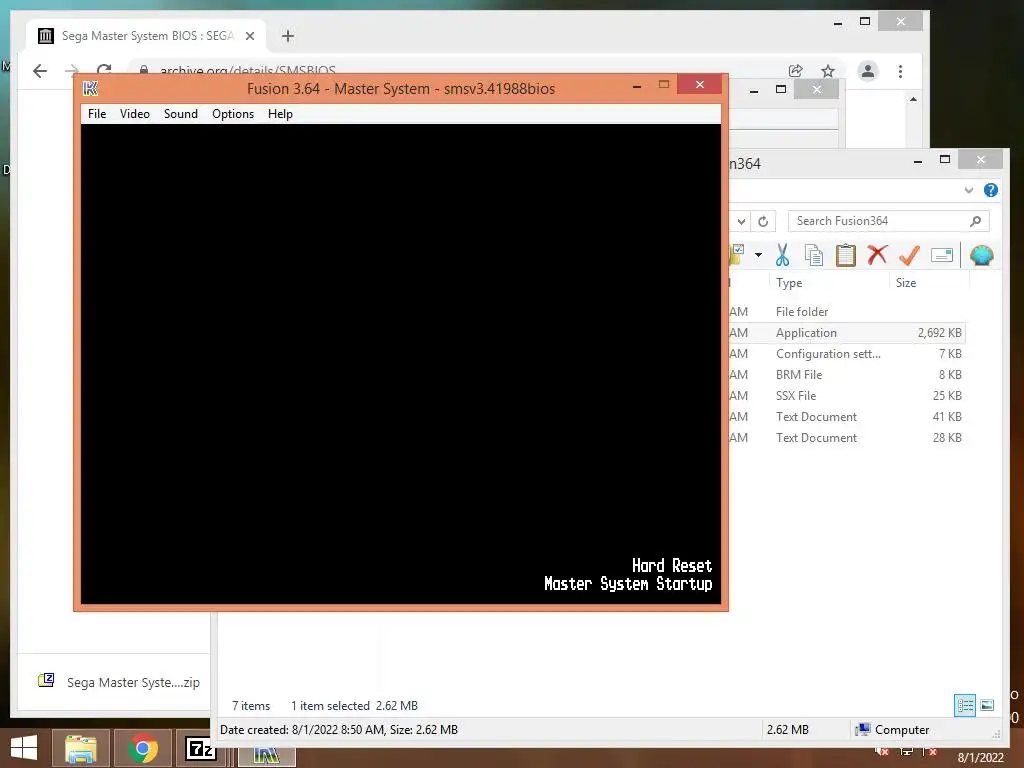Open the folder options toolbar dropdown arrow
The image size is (1024, 768).
(x=758, y=255)
